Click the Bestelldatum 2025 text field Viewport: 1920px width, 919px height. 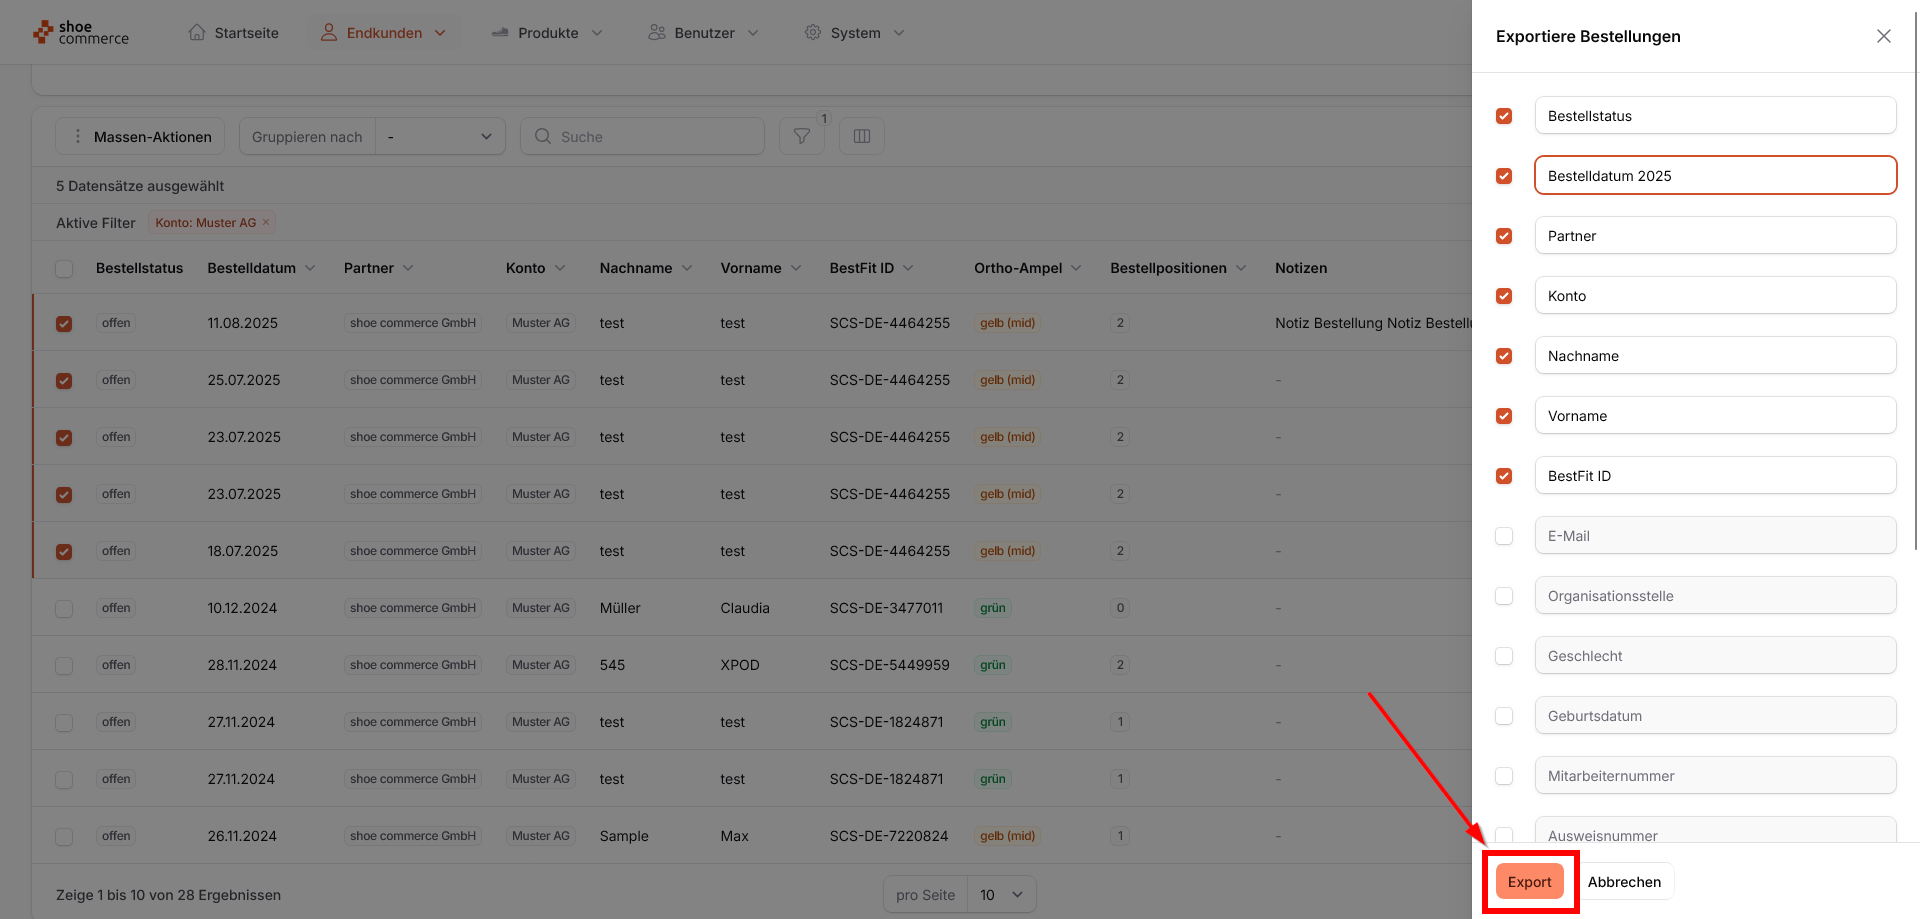tap(1714, 175)
